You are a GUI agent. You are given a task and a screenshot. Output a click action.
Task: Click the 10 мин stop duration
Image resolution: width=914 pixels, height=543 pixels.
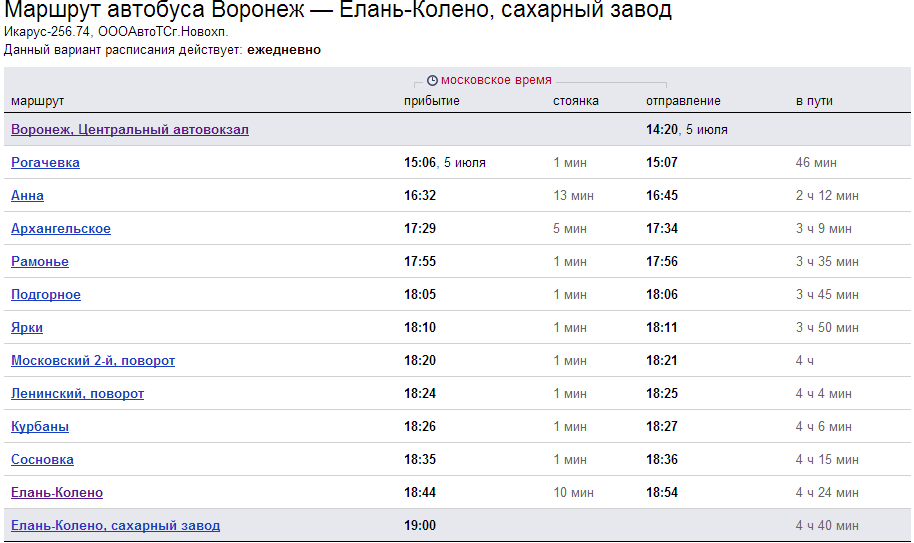point(574,493)
